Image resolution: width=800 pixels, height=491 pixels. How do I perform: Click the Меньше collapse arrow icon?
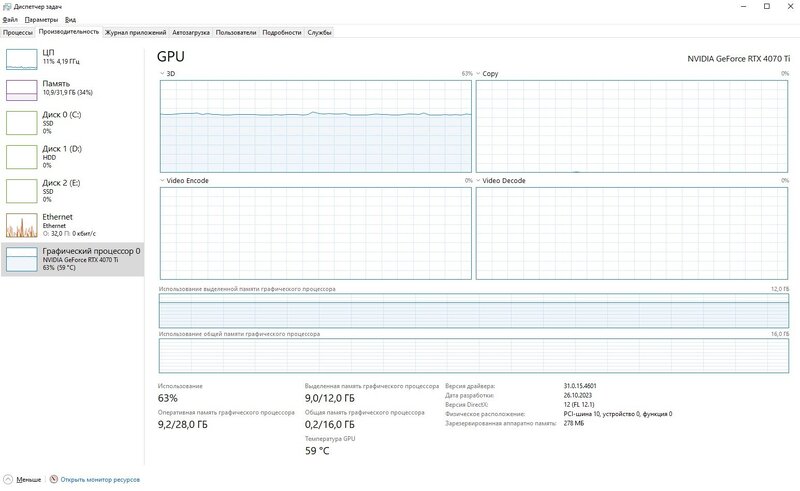tap(9, 479)
